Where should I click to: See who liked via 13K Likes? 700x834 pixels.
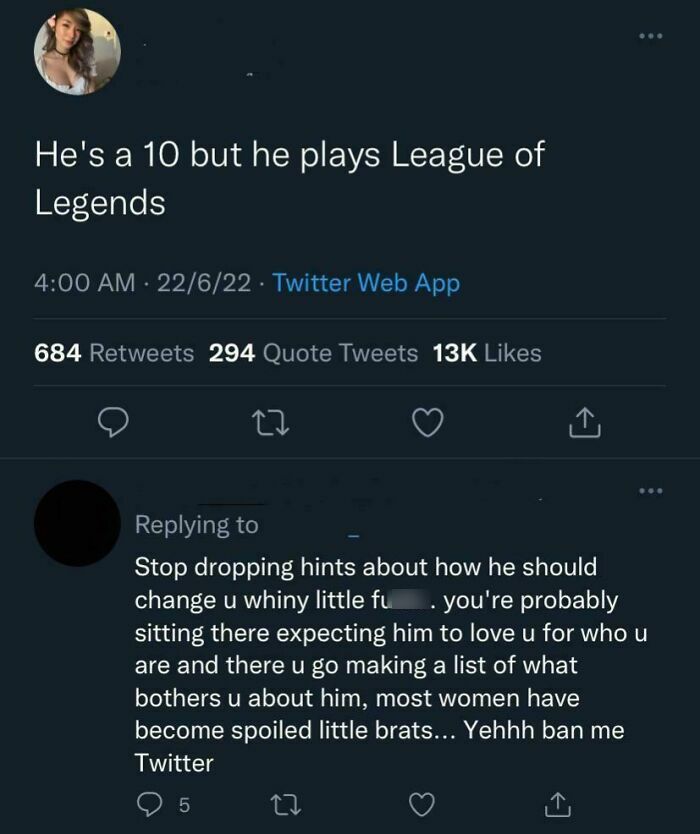[x=494, y=353]
